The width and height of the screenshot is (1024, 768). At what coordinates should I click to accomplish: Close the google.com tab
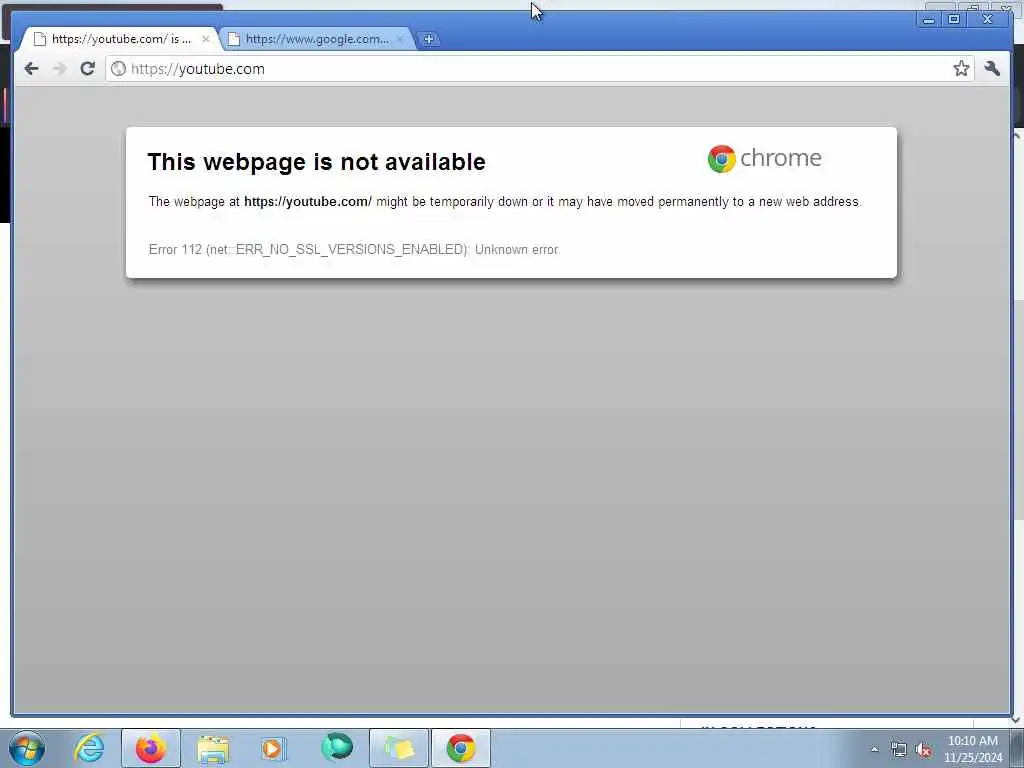pos(400,39)
